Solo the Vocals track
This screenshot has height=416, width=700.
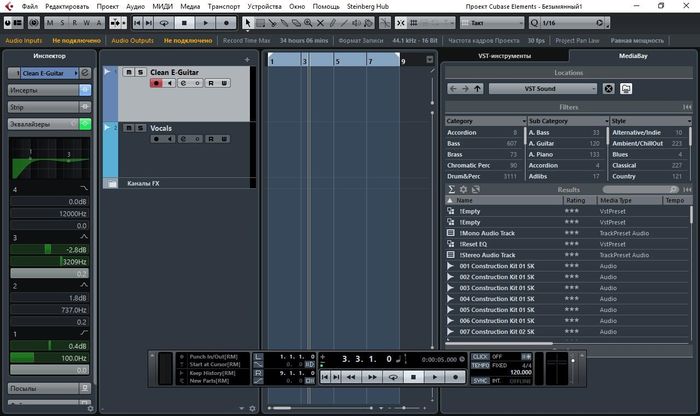point(140,128)
